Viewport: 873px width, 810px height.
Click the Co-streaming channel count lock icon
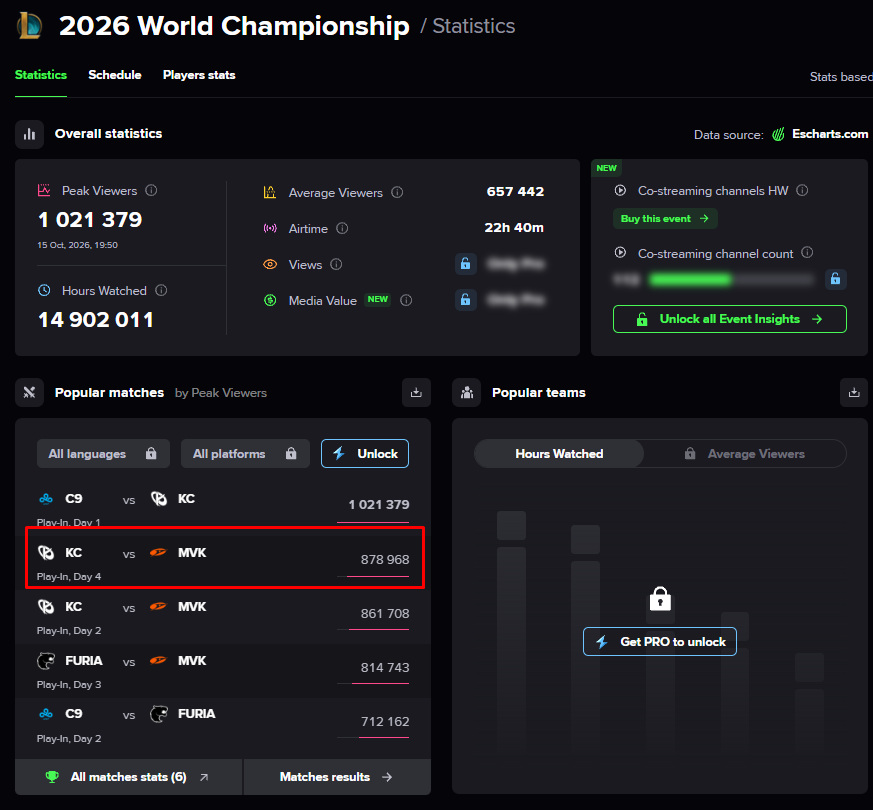click(x=835, y=279)
